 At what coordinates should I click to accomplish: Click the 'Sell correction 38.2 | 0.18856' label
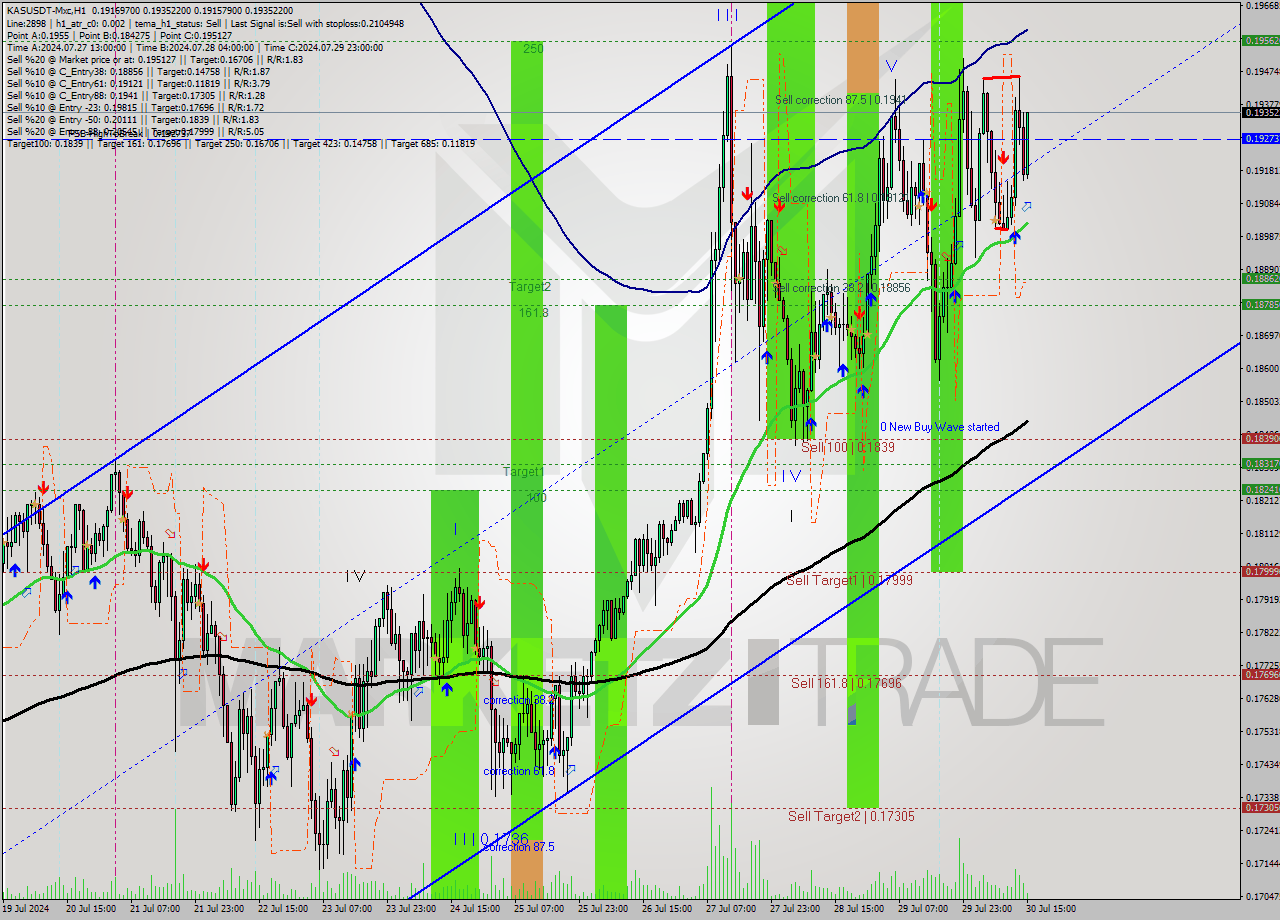pos(842,288)
